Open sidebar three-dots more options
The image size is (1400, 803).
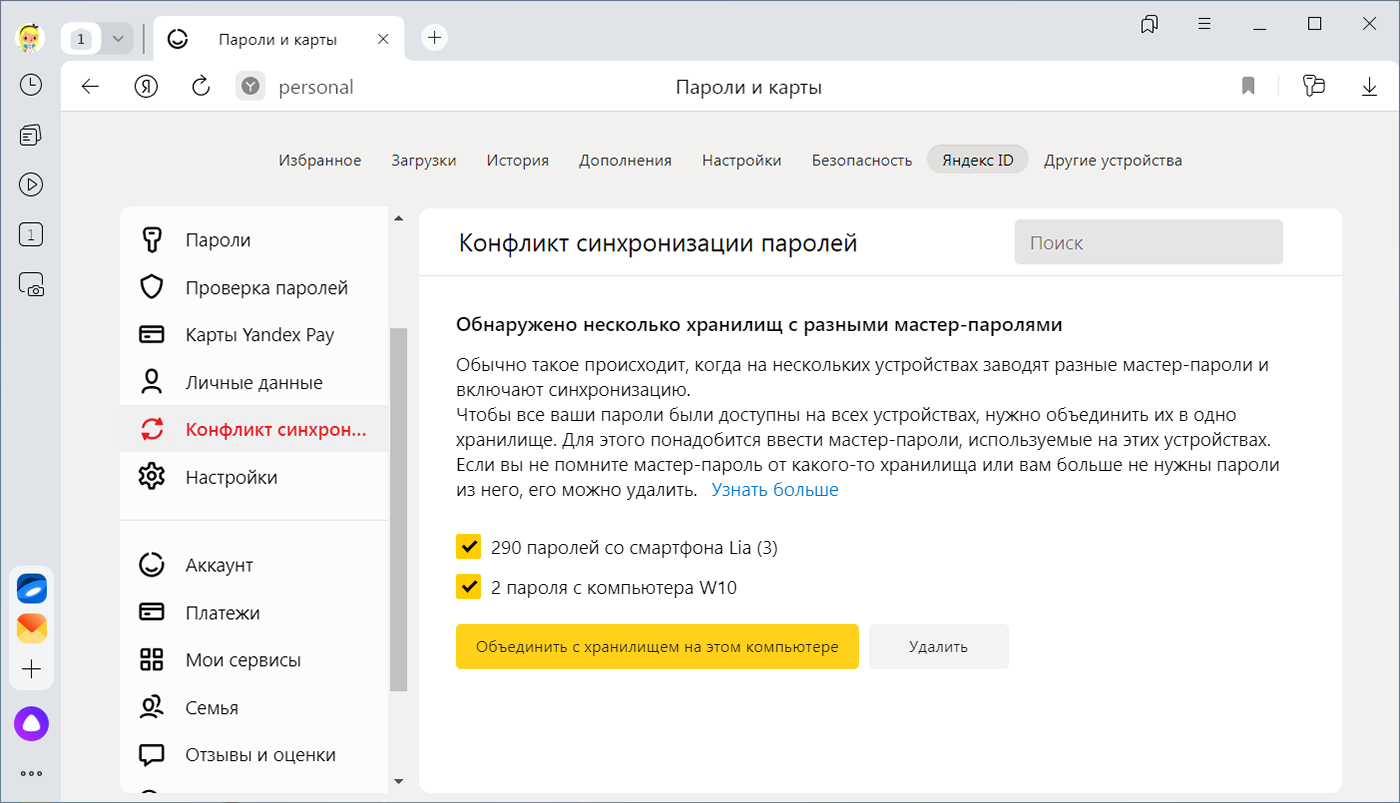tap(32, 773)
